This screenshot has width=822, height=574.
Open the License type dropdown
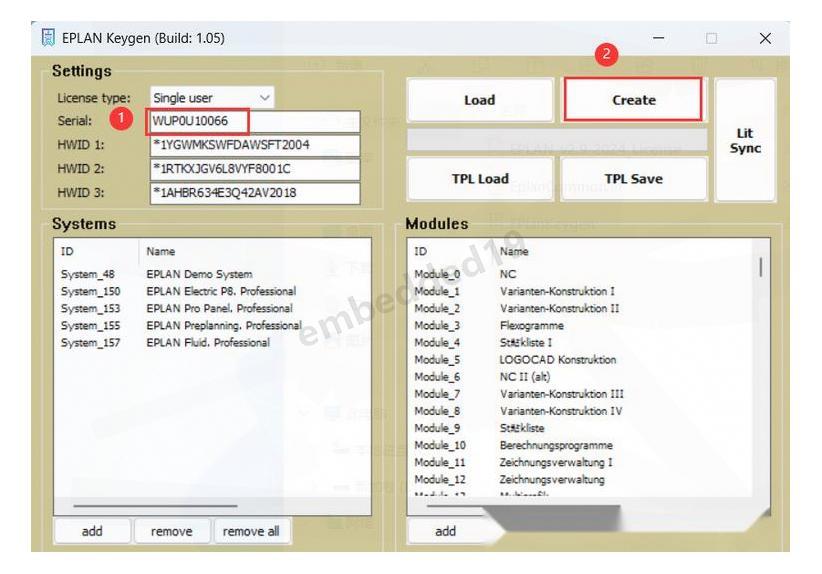coord(212,98)
